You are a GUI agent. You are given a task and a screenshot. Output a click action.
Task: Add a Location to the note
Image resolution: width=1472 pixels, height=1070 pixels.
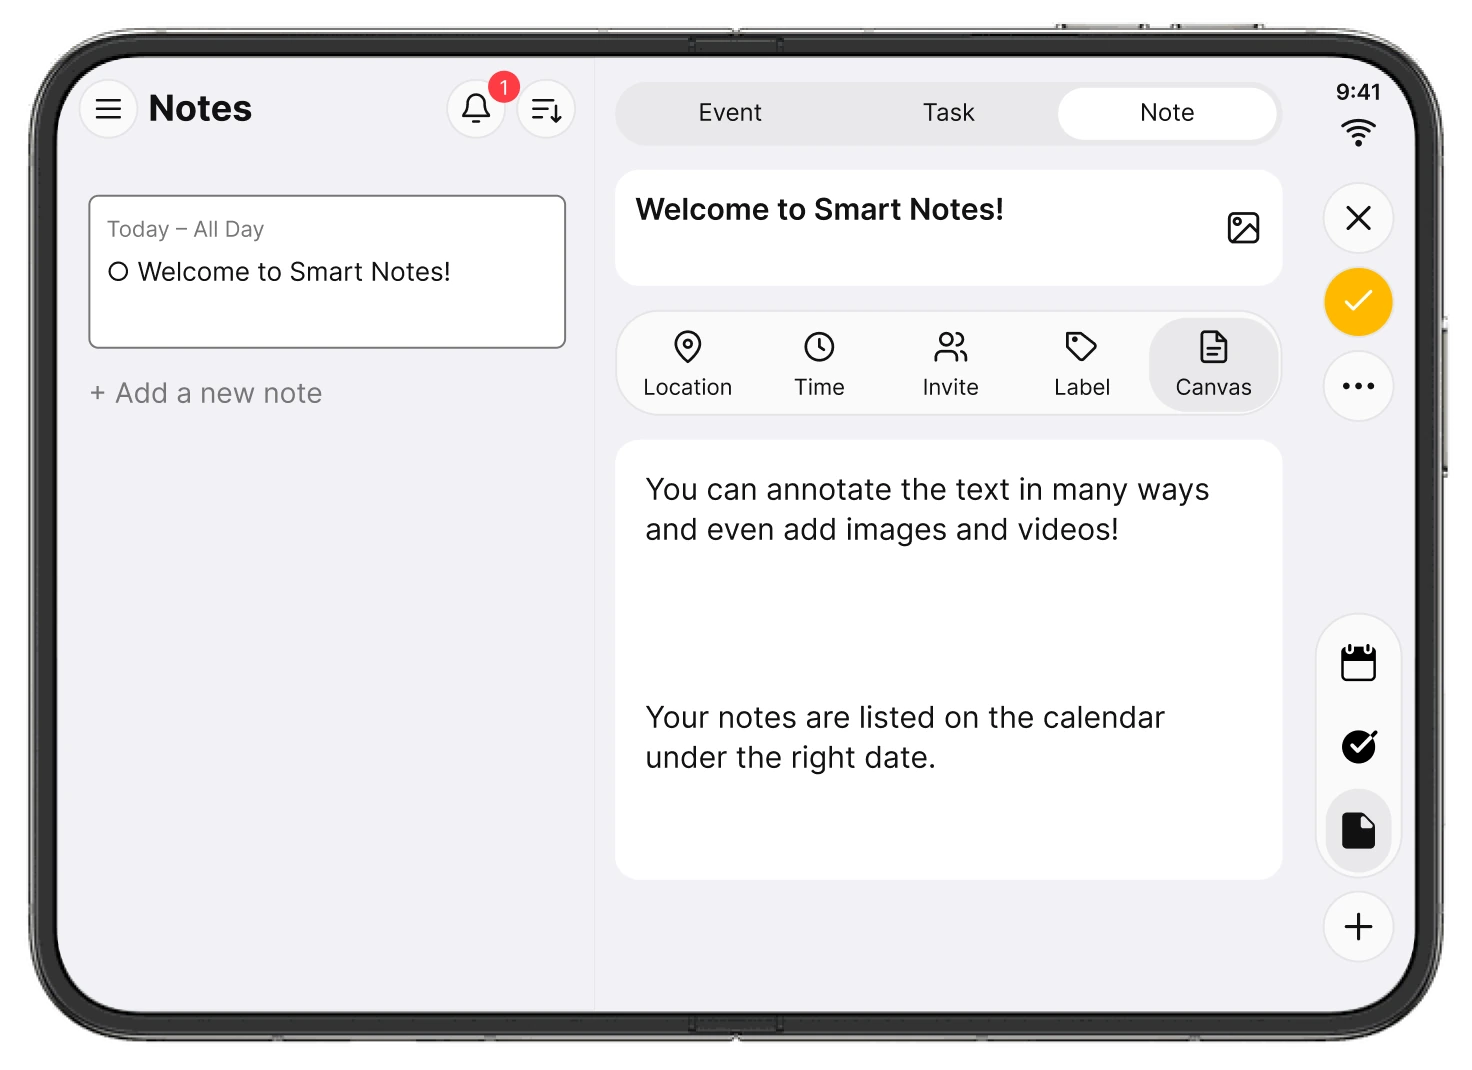[687, 364]
